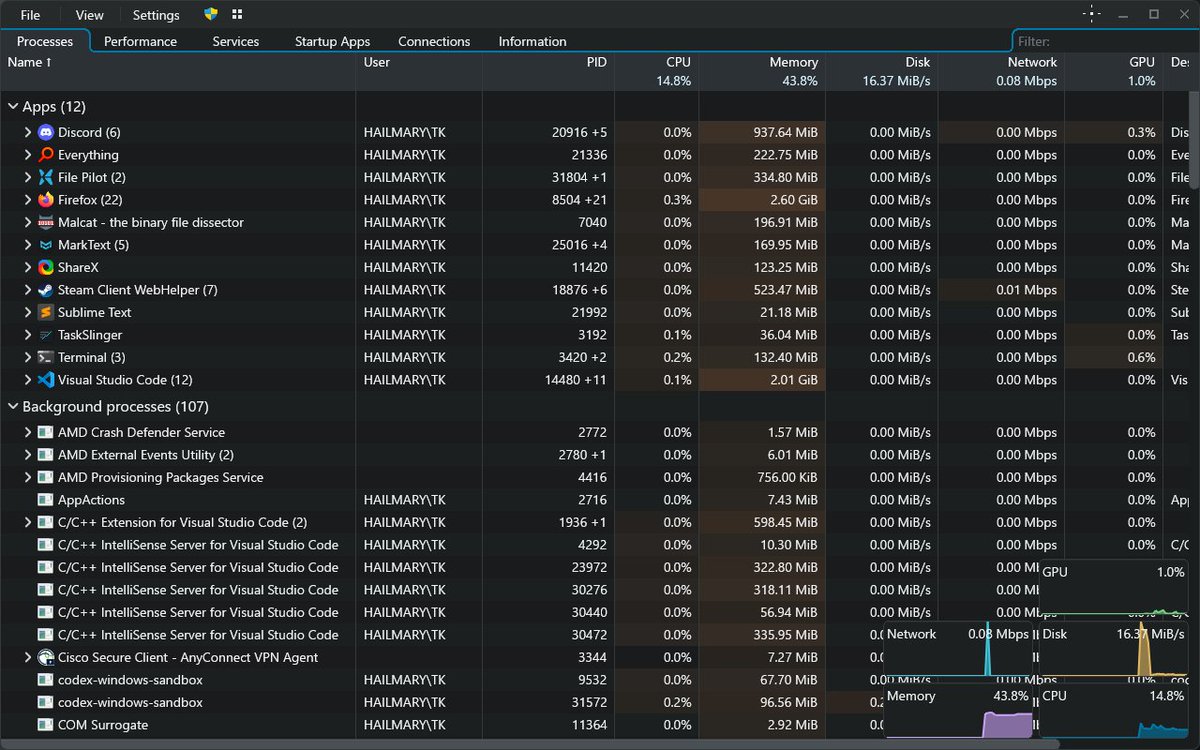Click the ShareX icon
1200x750 pixels.
click(45, 267)
